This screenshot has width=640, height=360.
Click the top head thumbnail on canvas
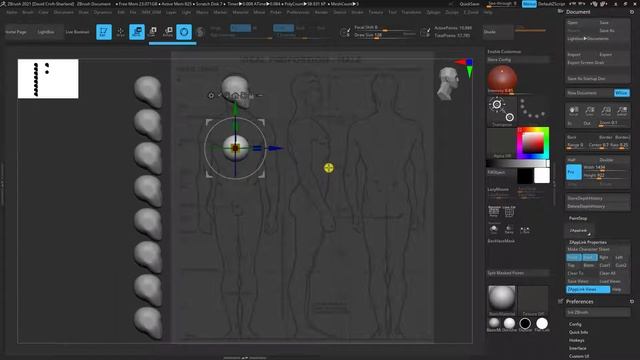[x=148, y=91]
